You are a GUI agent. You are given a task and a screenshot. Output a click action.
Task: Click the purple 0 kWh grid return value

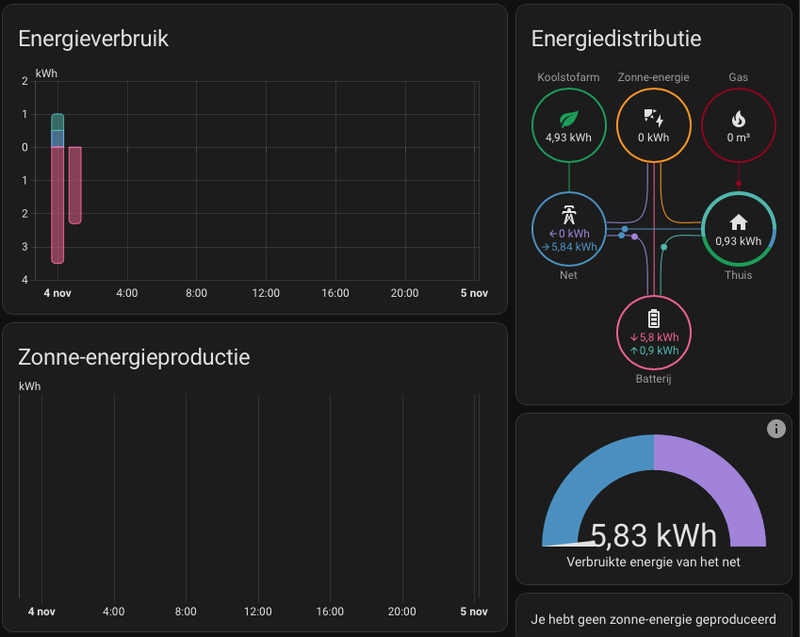click(x=569, y=234)
